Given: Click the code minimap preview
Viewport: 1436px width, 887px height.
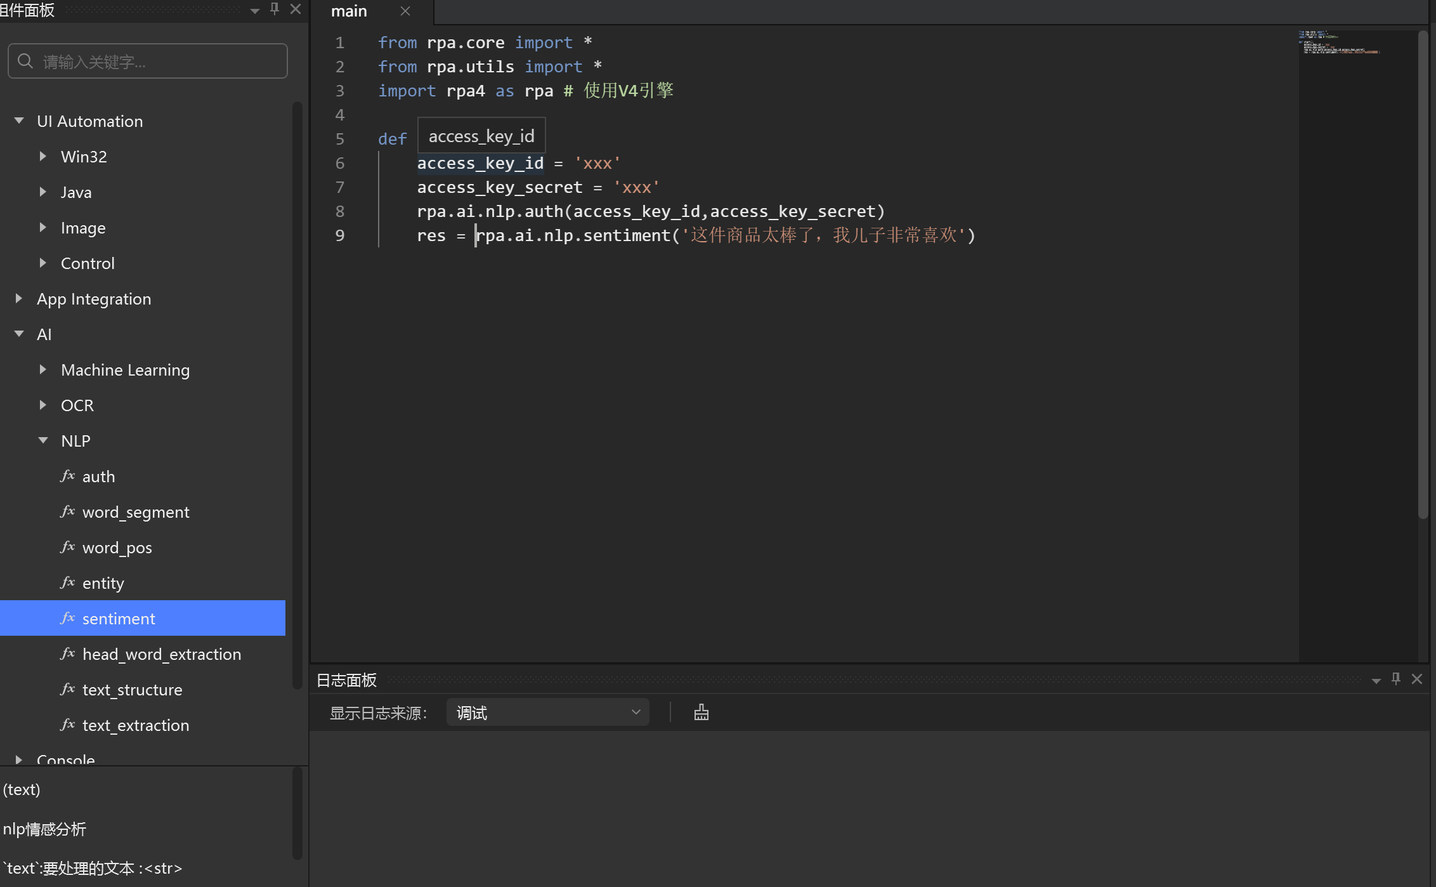Looking at the screenshot, I should pos(1339,42).
